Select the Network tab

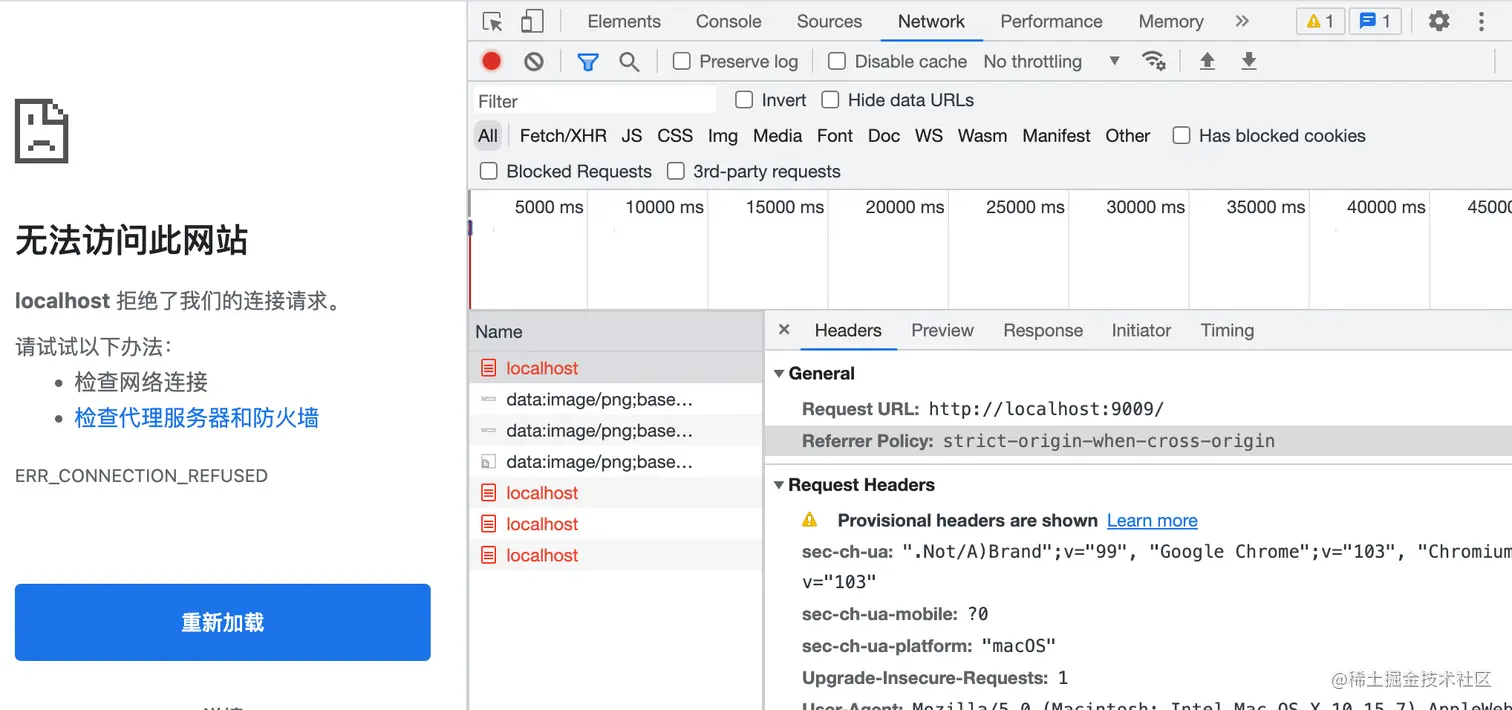(931, 21)
